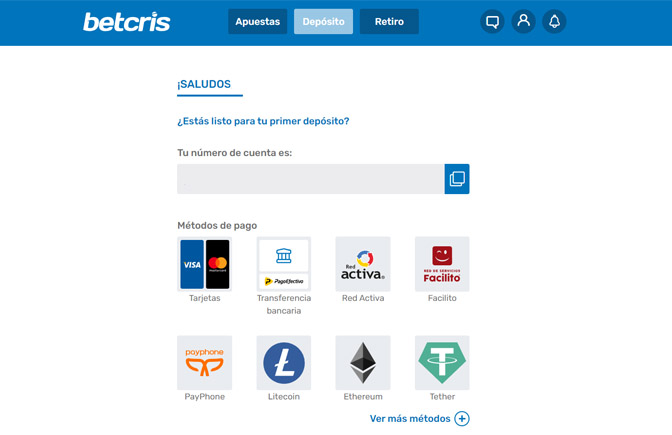Click the Transferencia bancaria label
The width and height of the screenshot is (672, 435).
[x=284, y=304]
